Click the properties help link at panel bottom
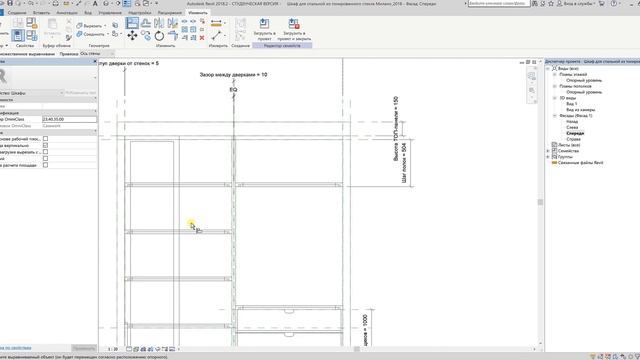Viewport: 640px width, 360px height. click(x=16, y=348)
